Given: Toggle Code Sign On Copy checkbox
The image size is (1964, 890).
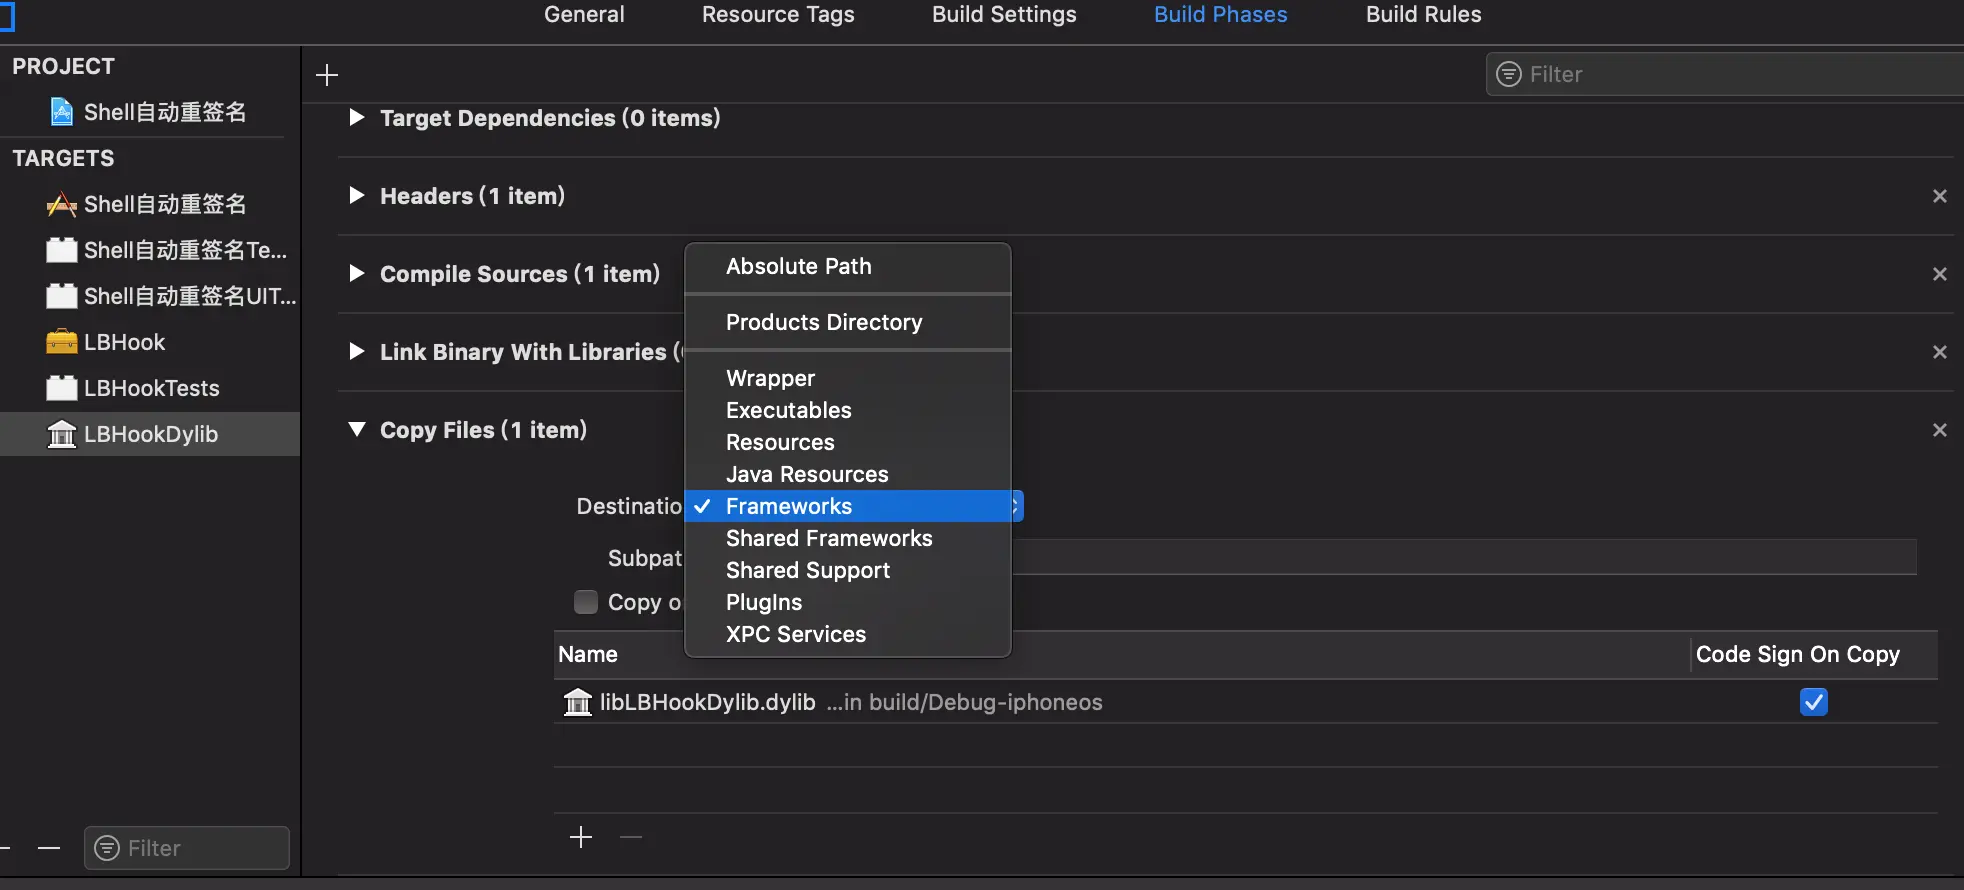Looking at the screenshot, I should tap(1813, 702).
